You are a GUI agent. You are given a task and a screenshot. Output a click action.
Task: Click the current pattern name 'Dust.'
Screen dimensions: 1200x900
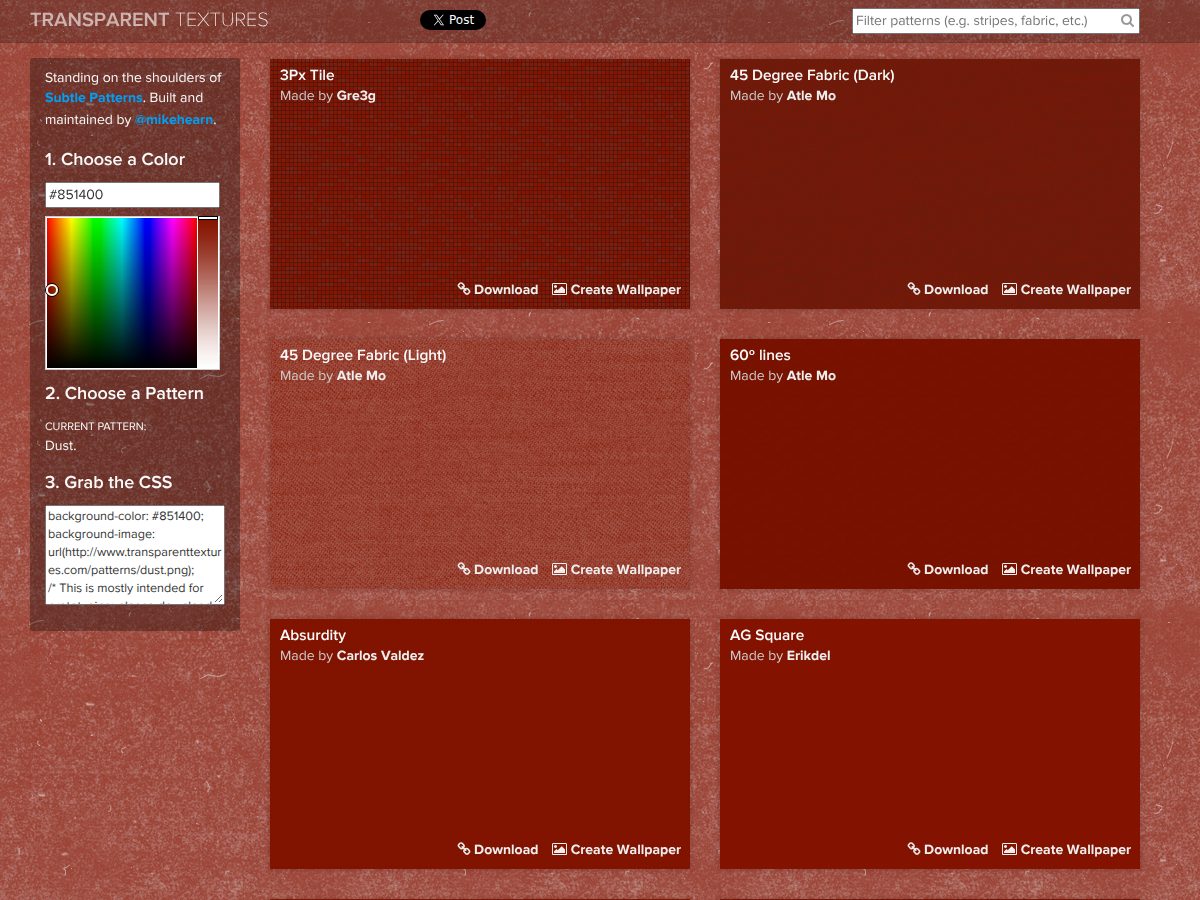[61, 446]
